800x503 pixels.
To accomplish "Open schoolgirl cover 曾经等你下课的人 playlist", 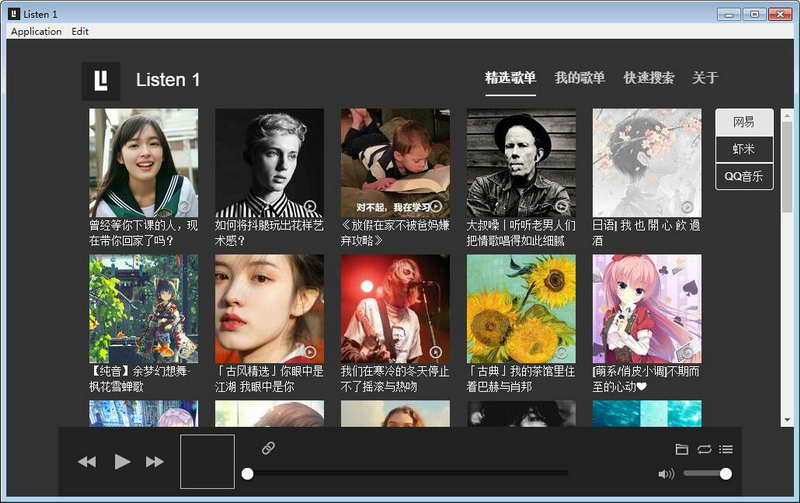I will 143,163.
